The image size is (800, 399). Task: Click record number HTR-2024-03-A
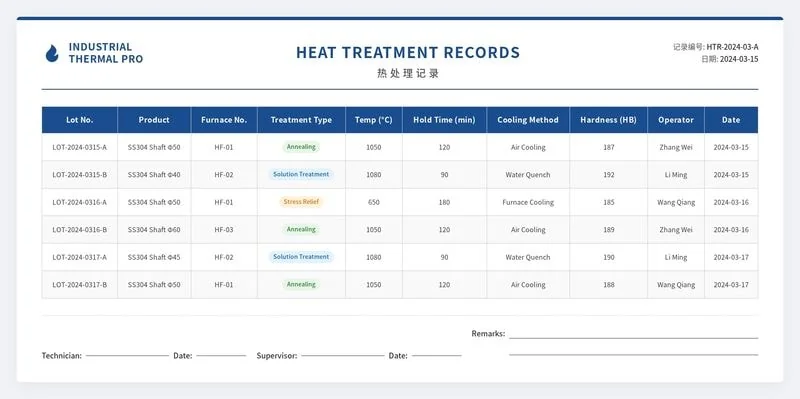pos(732,47)
